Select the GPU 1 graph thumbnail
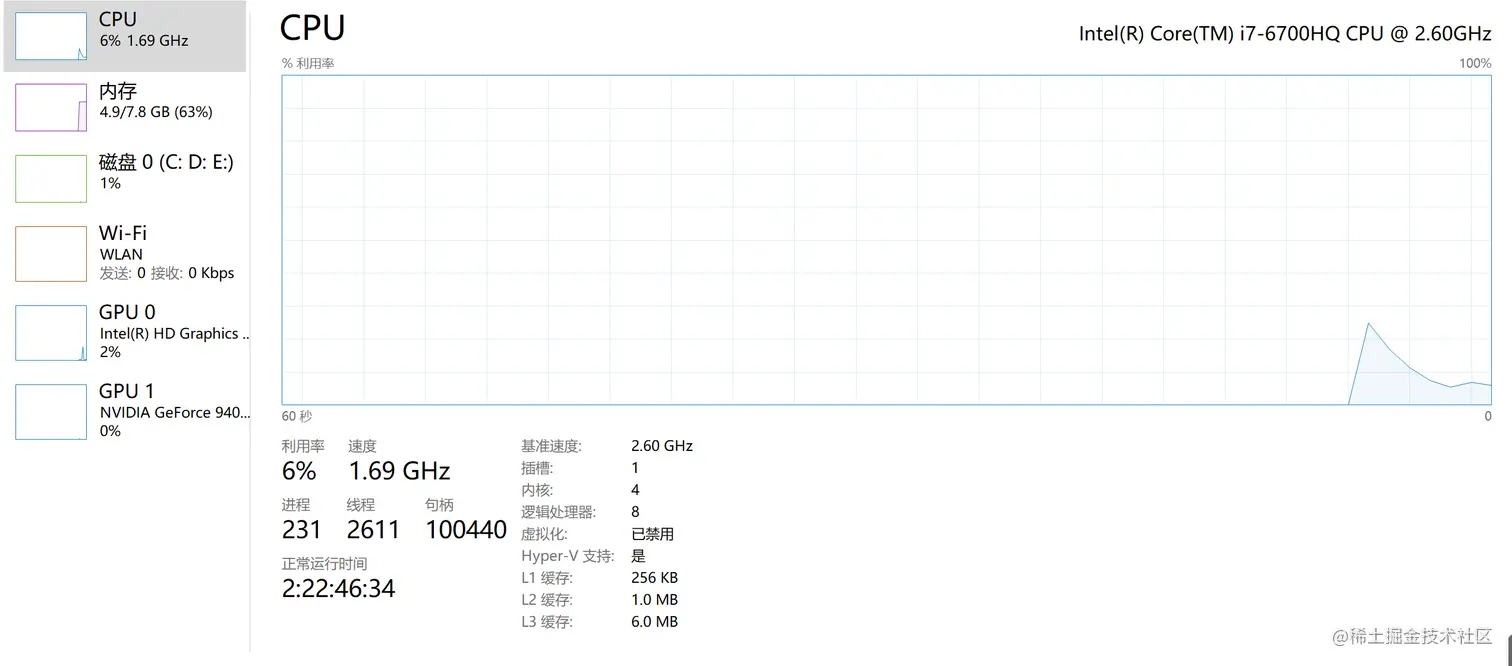 click(51, 412)
